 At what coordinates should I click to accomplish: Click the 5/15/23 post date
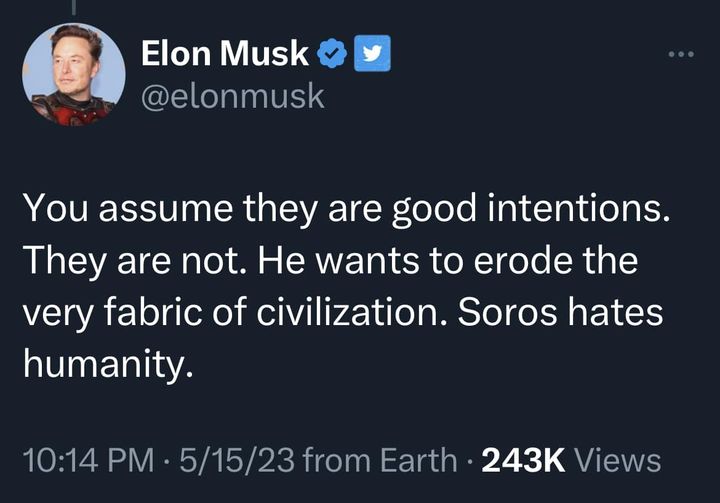click(x=237, y=460)
